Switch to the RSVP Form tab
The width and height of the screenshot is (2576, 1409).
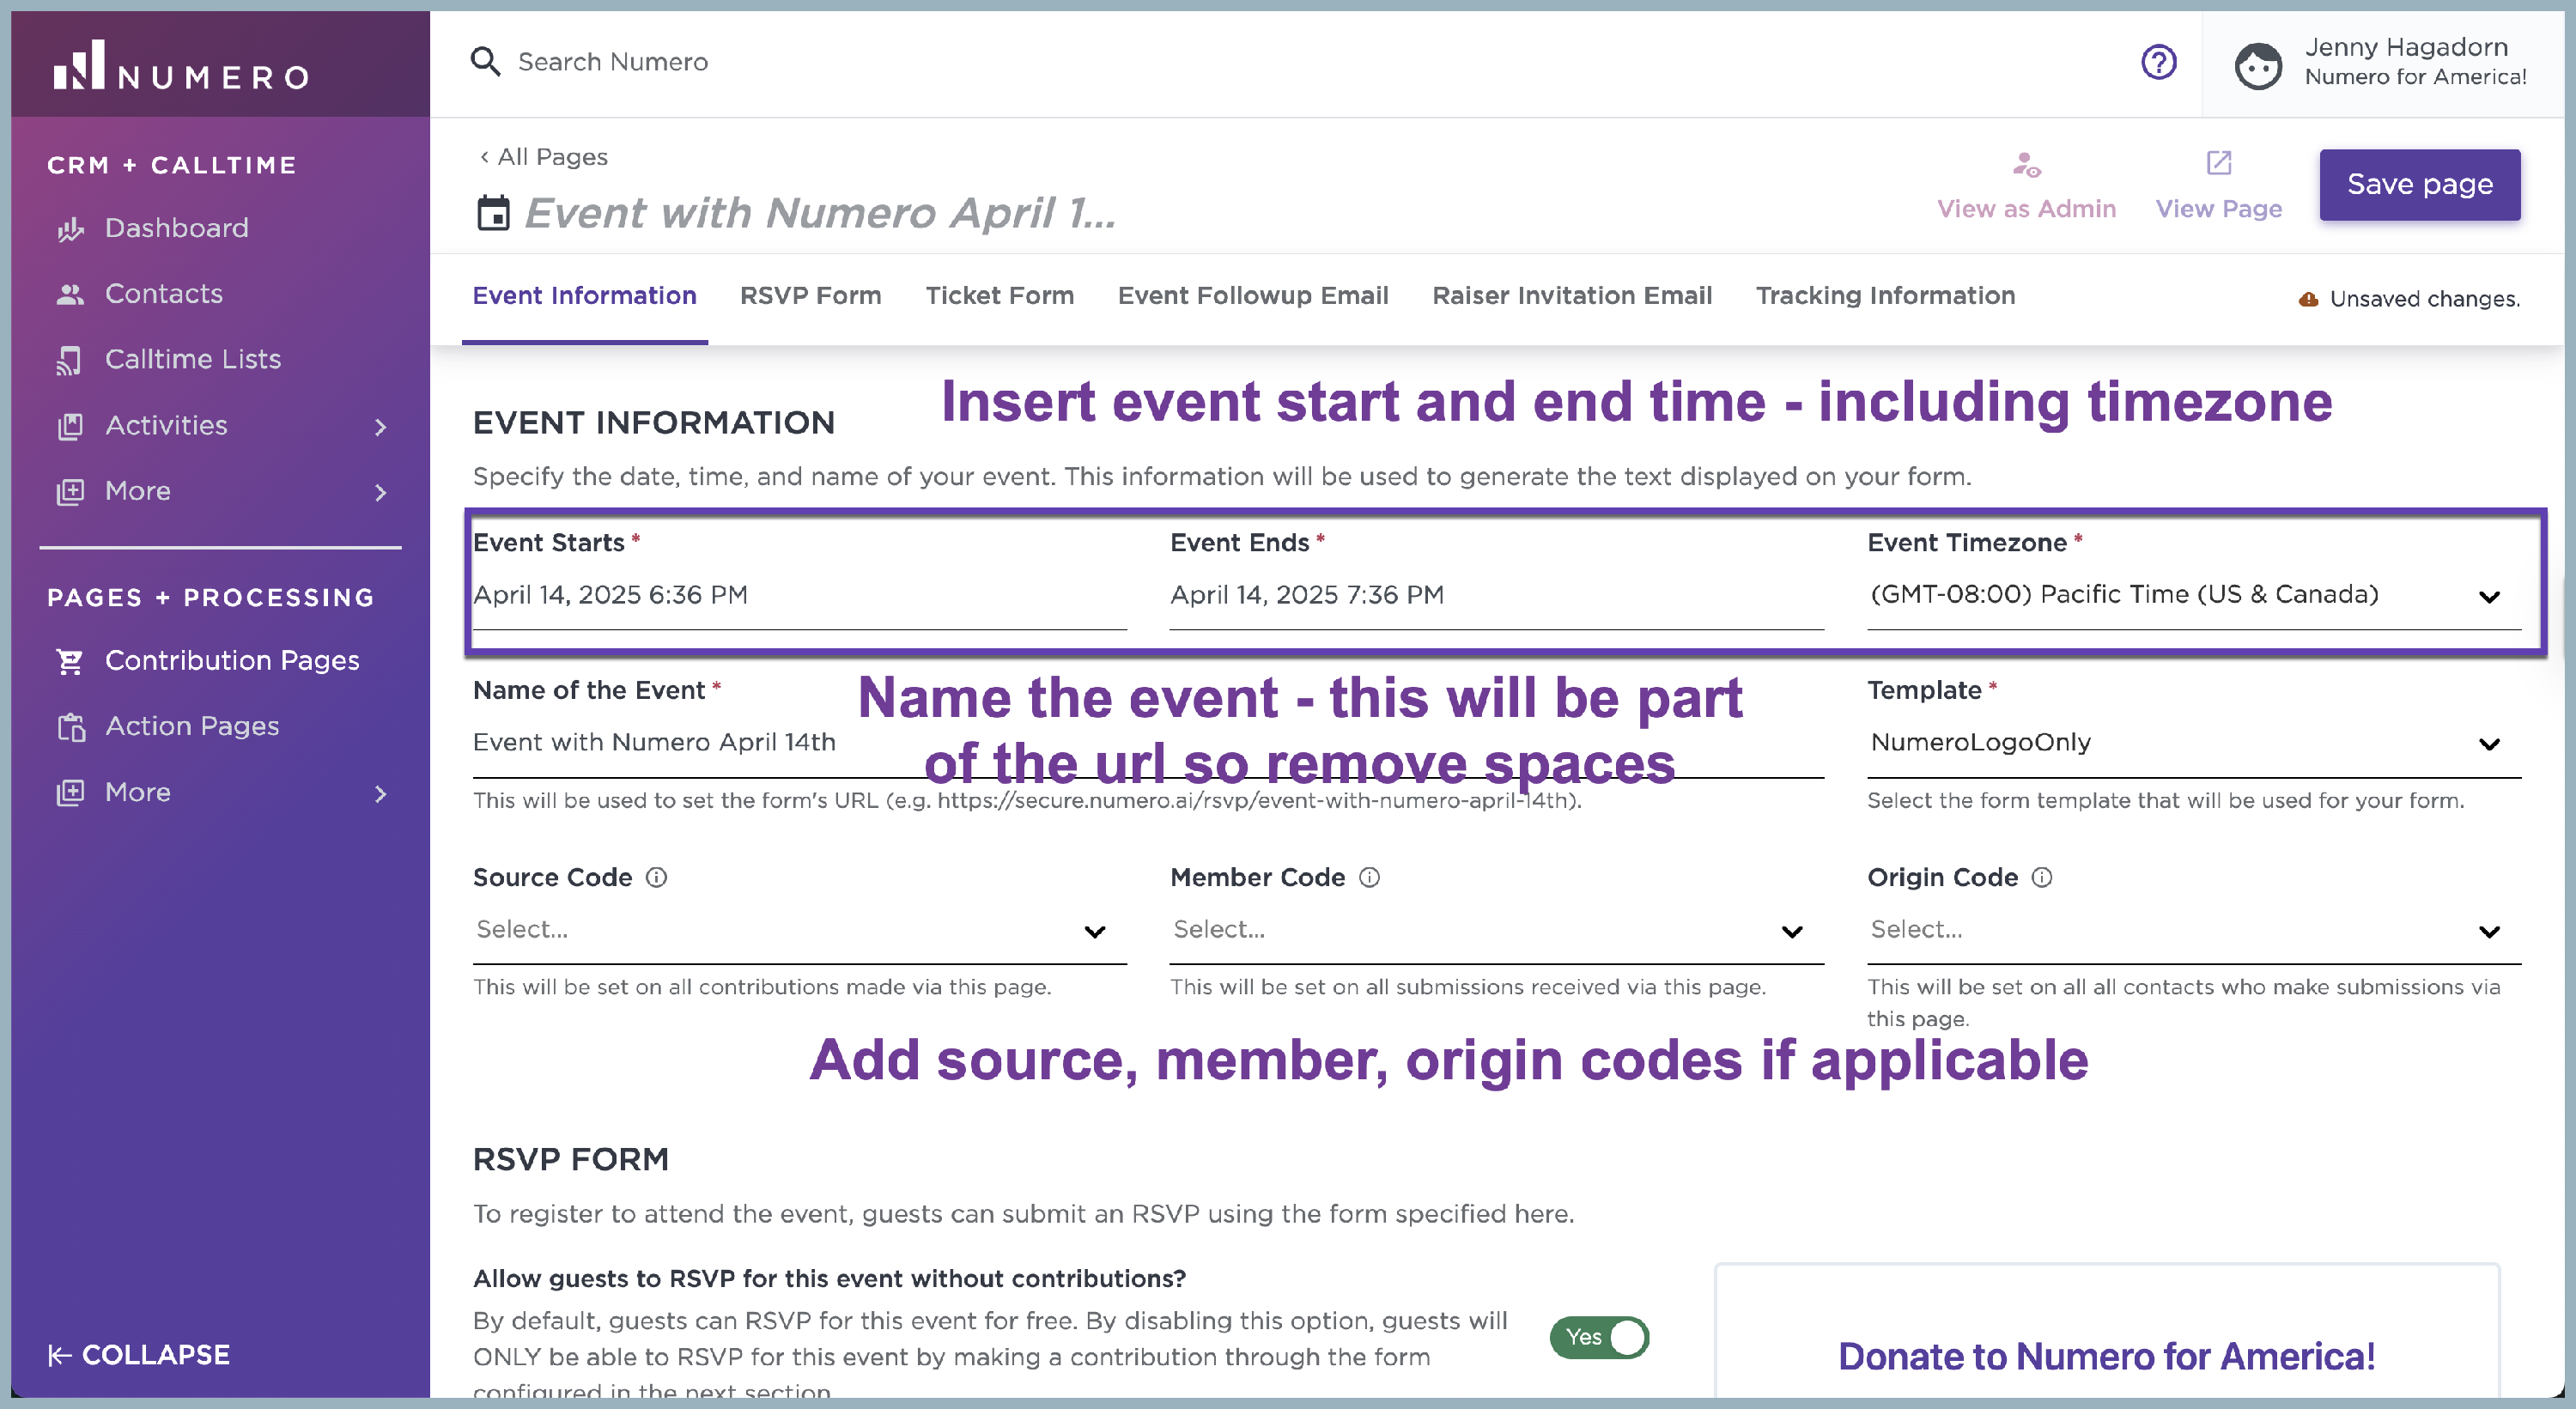click(x=810, y=296)
